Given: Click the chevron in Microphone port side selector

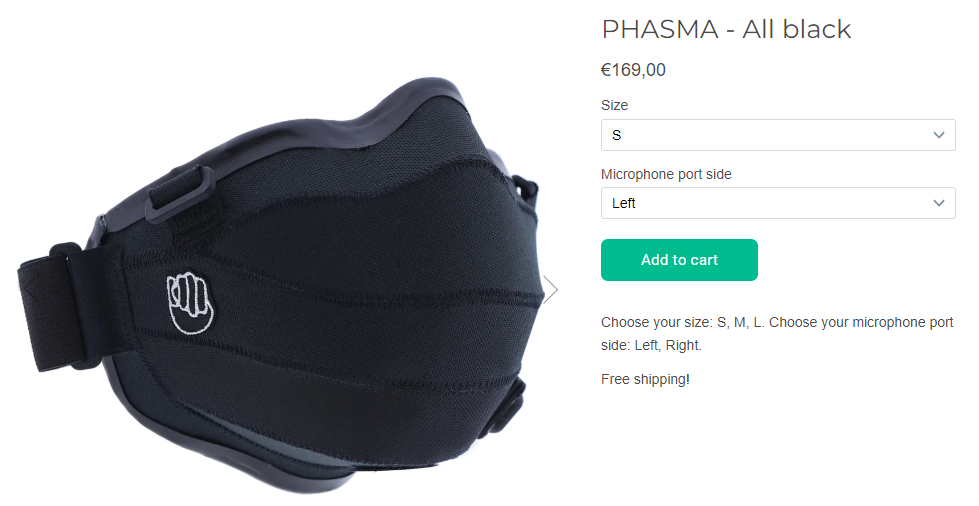Looking at the screenshot, I should 938,203.
